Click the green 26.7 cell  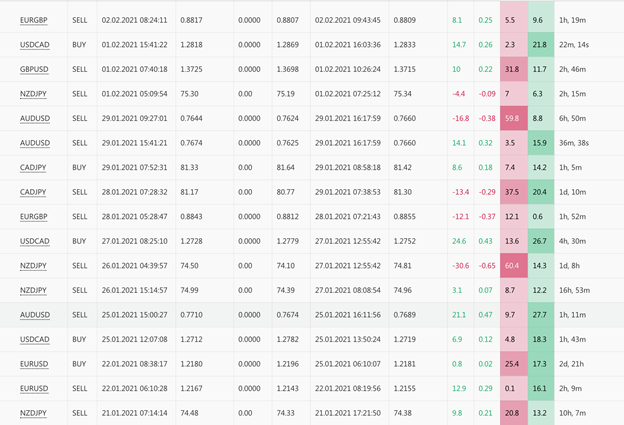click(540, 240)
